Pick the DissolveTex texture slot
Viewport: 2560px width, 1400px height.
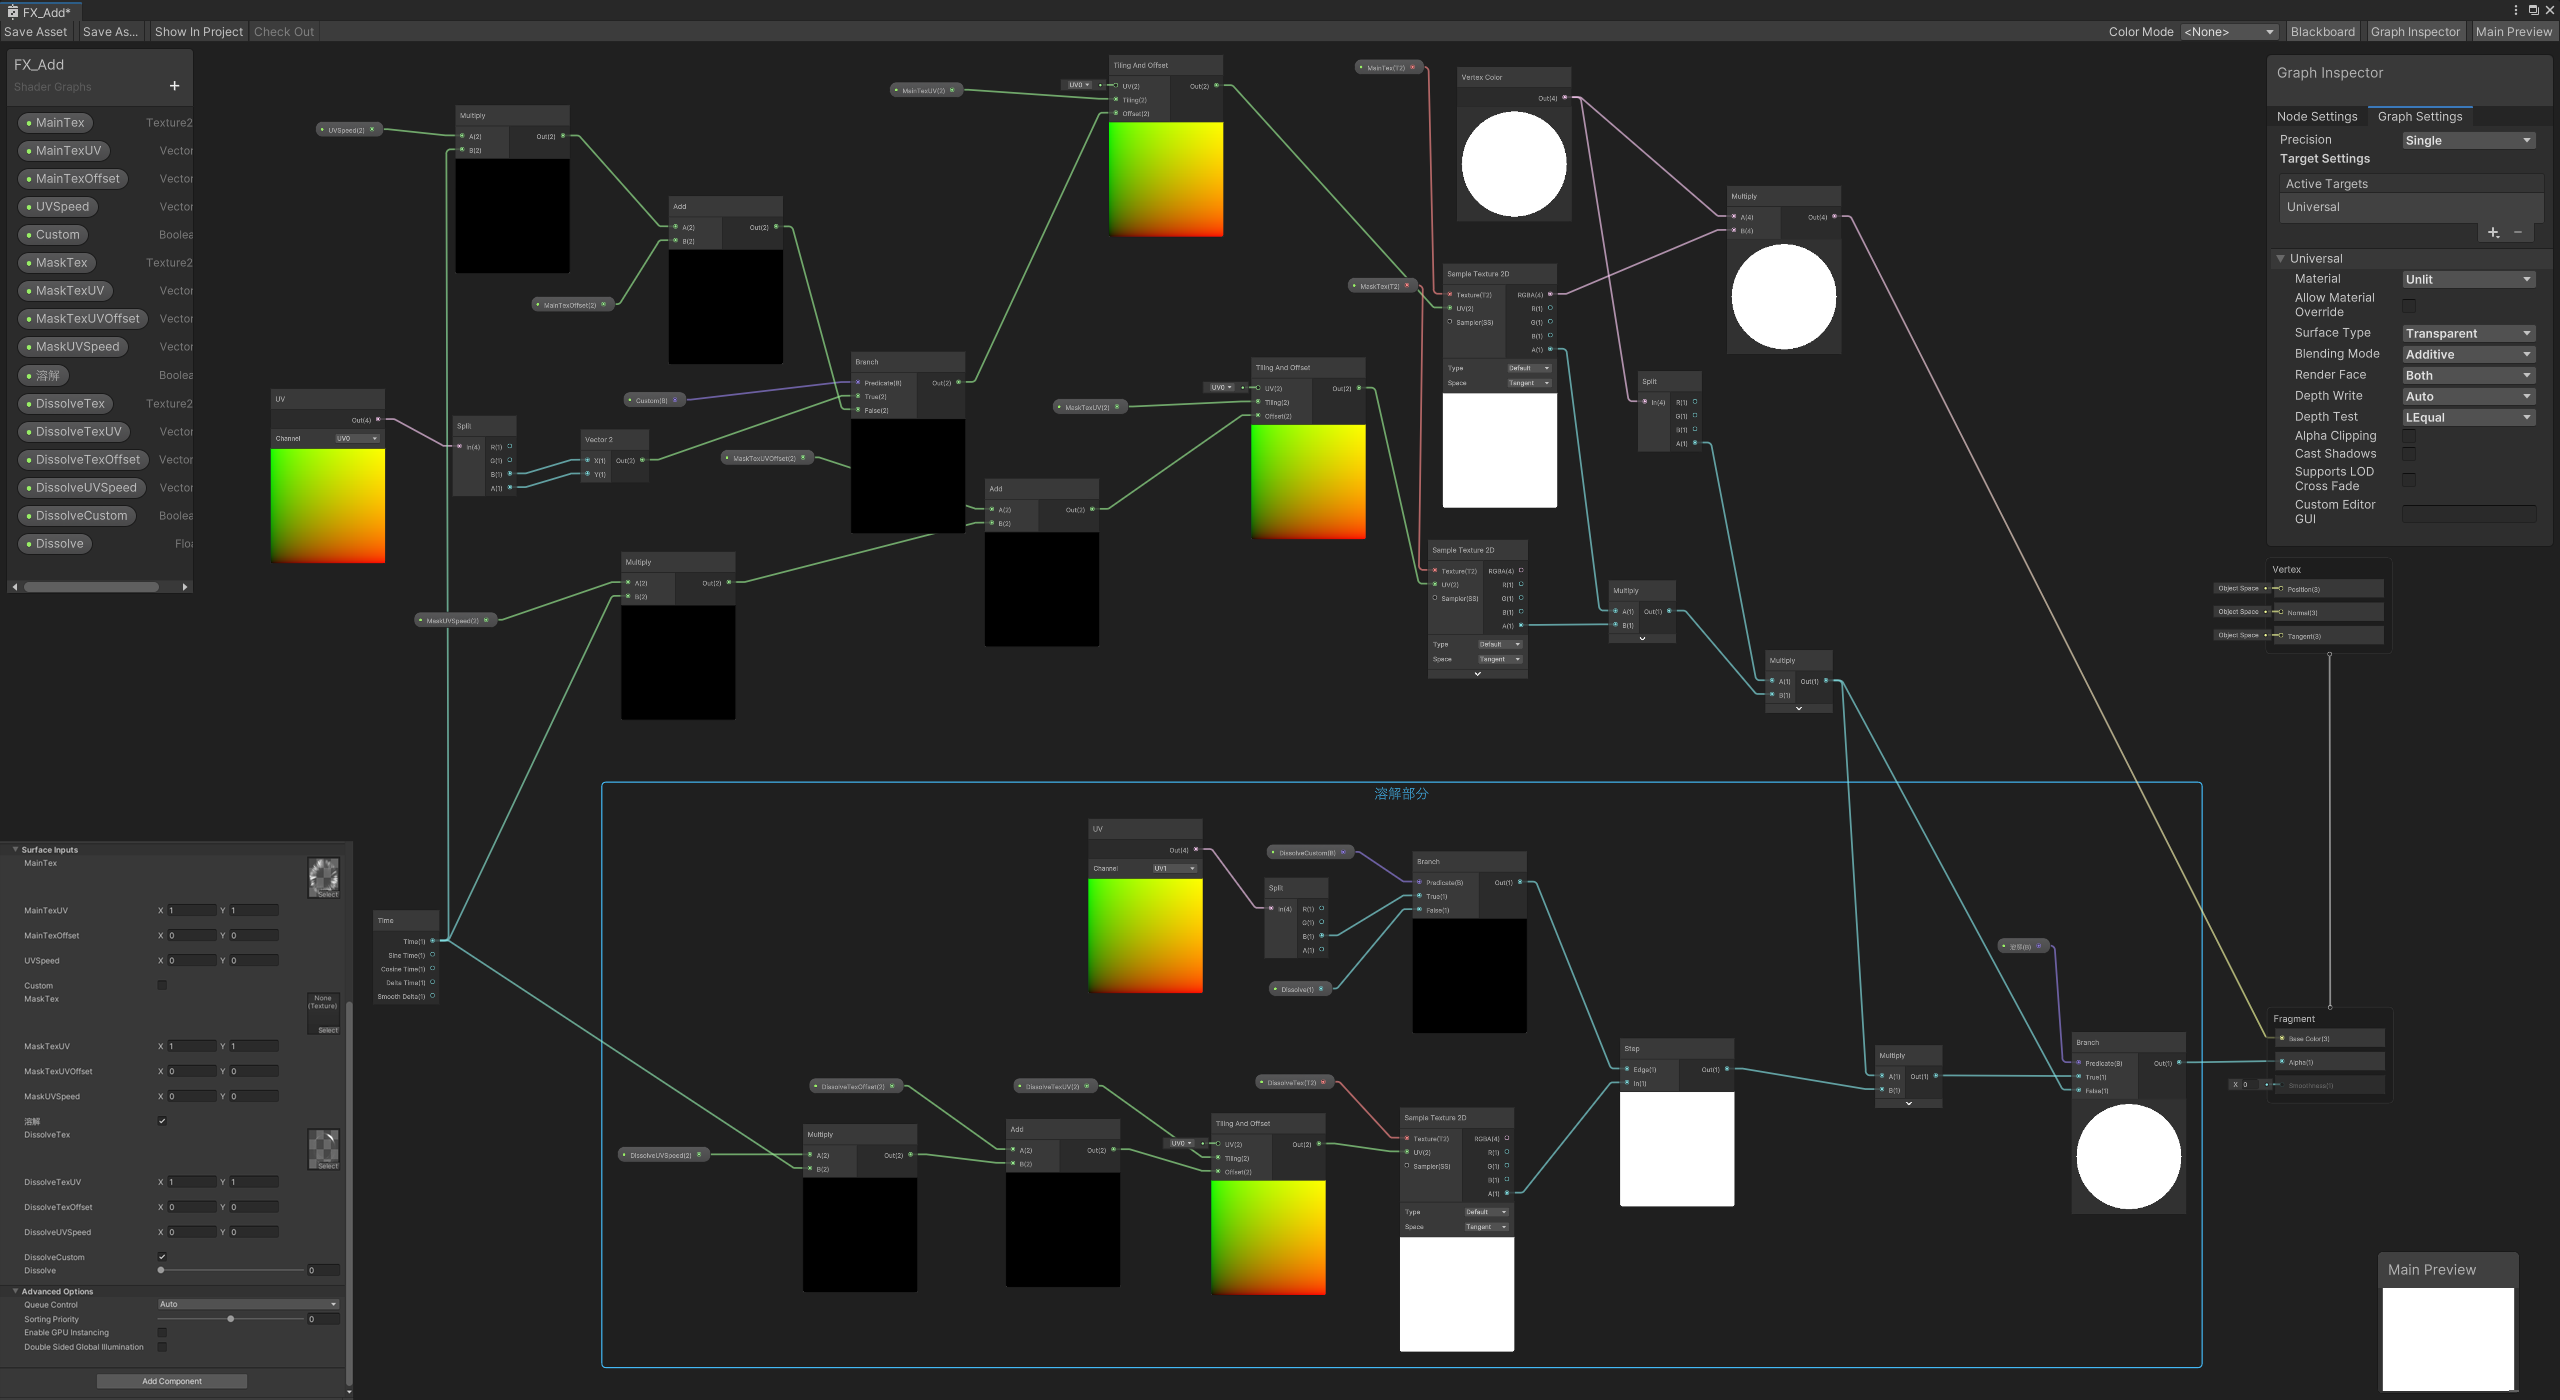[323, 1149]
